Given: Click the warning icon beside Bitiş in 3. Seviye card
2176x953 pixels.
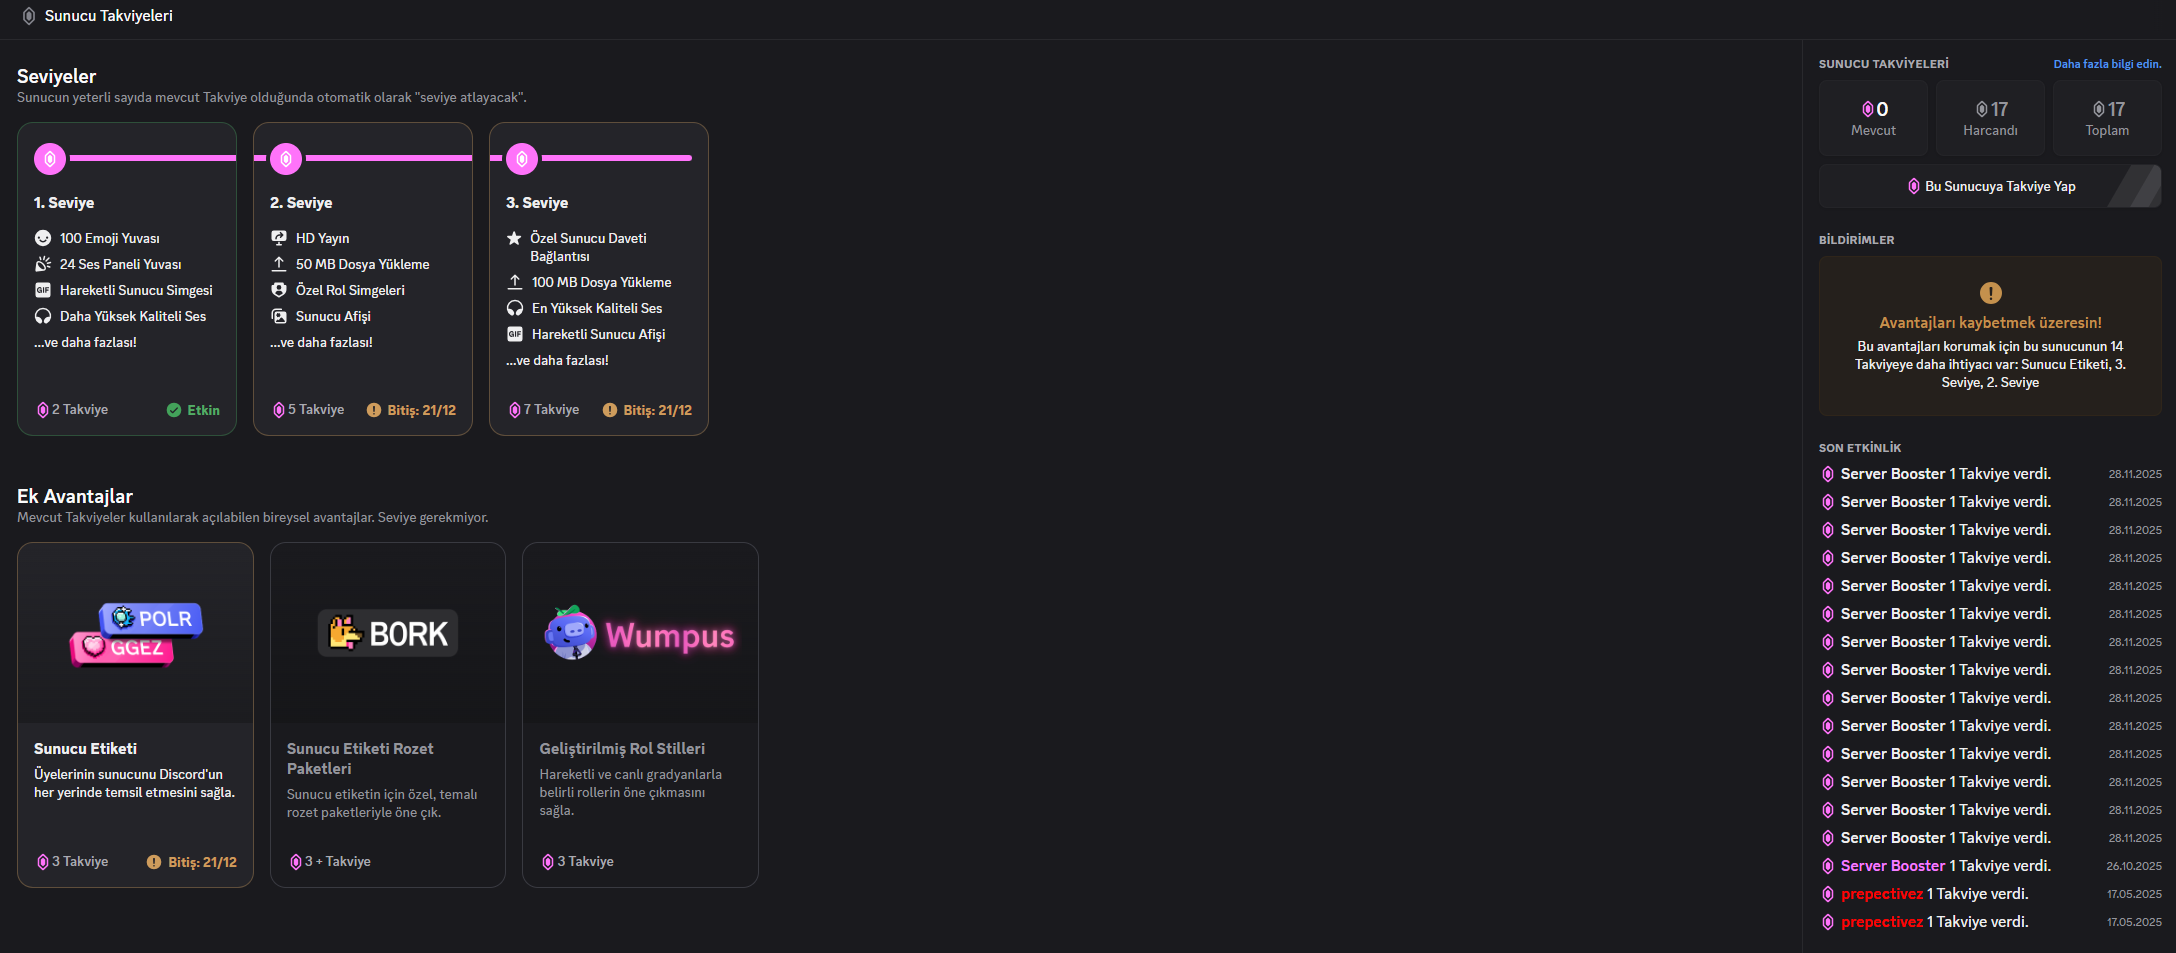Looking at the screenshot, I should (610, 410).
